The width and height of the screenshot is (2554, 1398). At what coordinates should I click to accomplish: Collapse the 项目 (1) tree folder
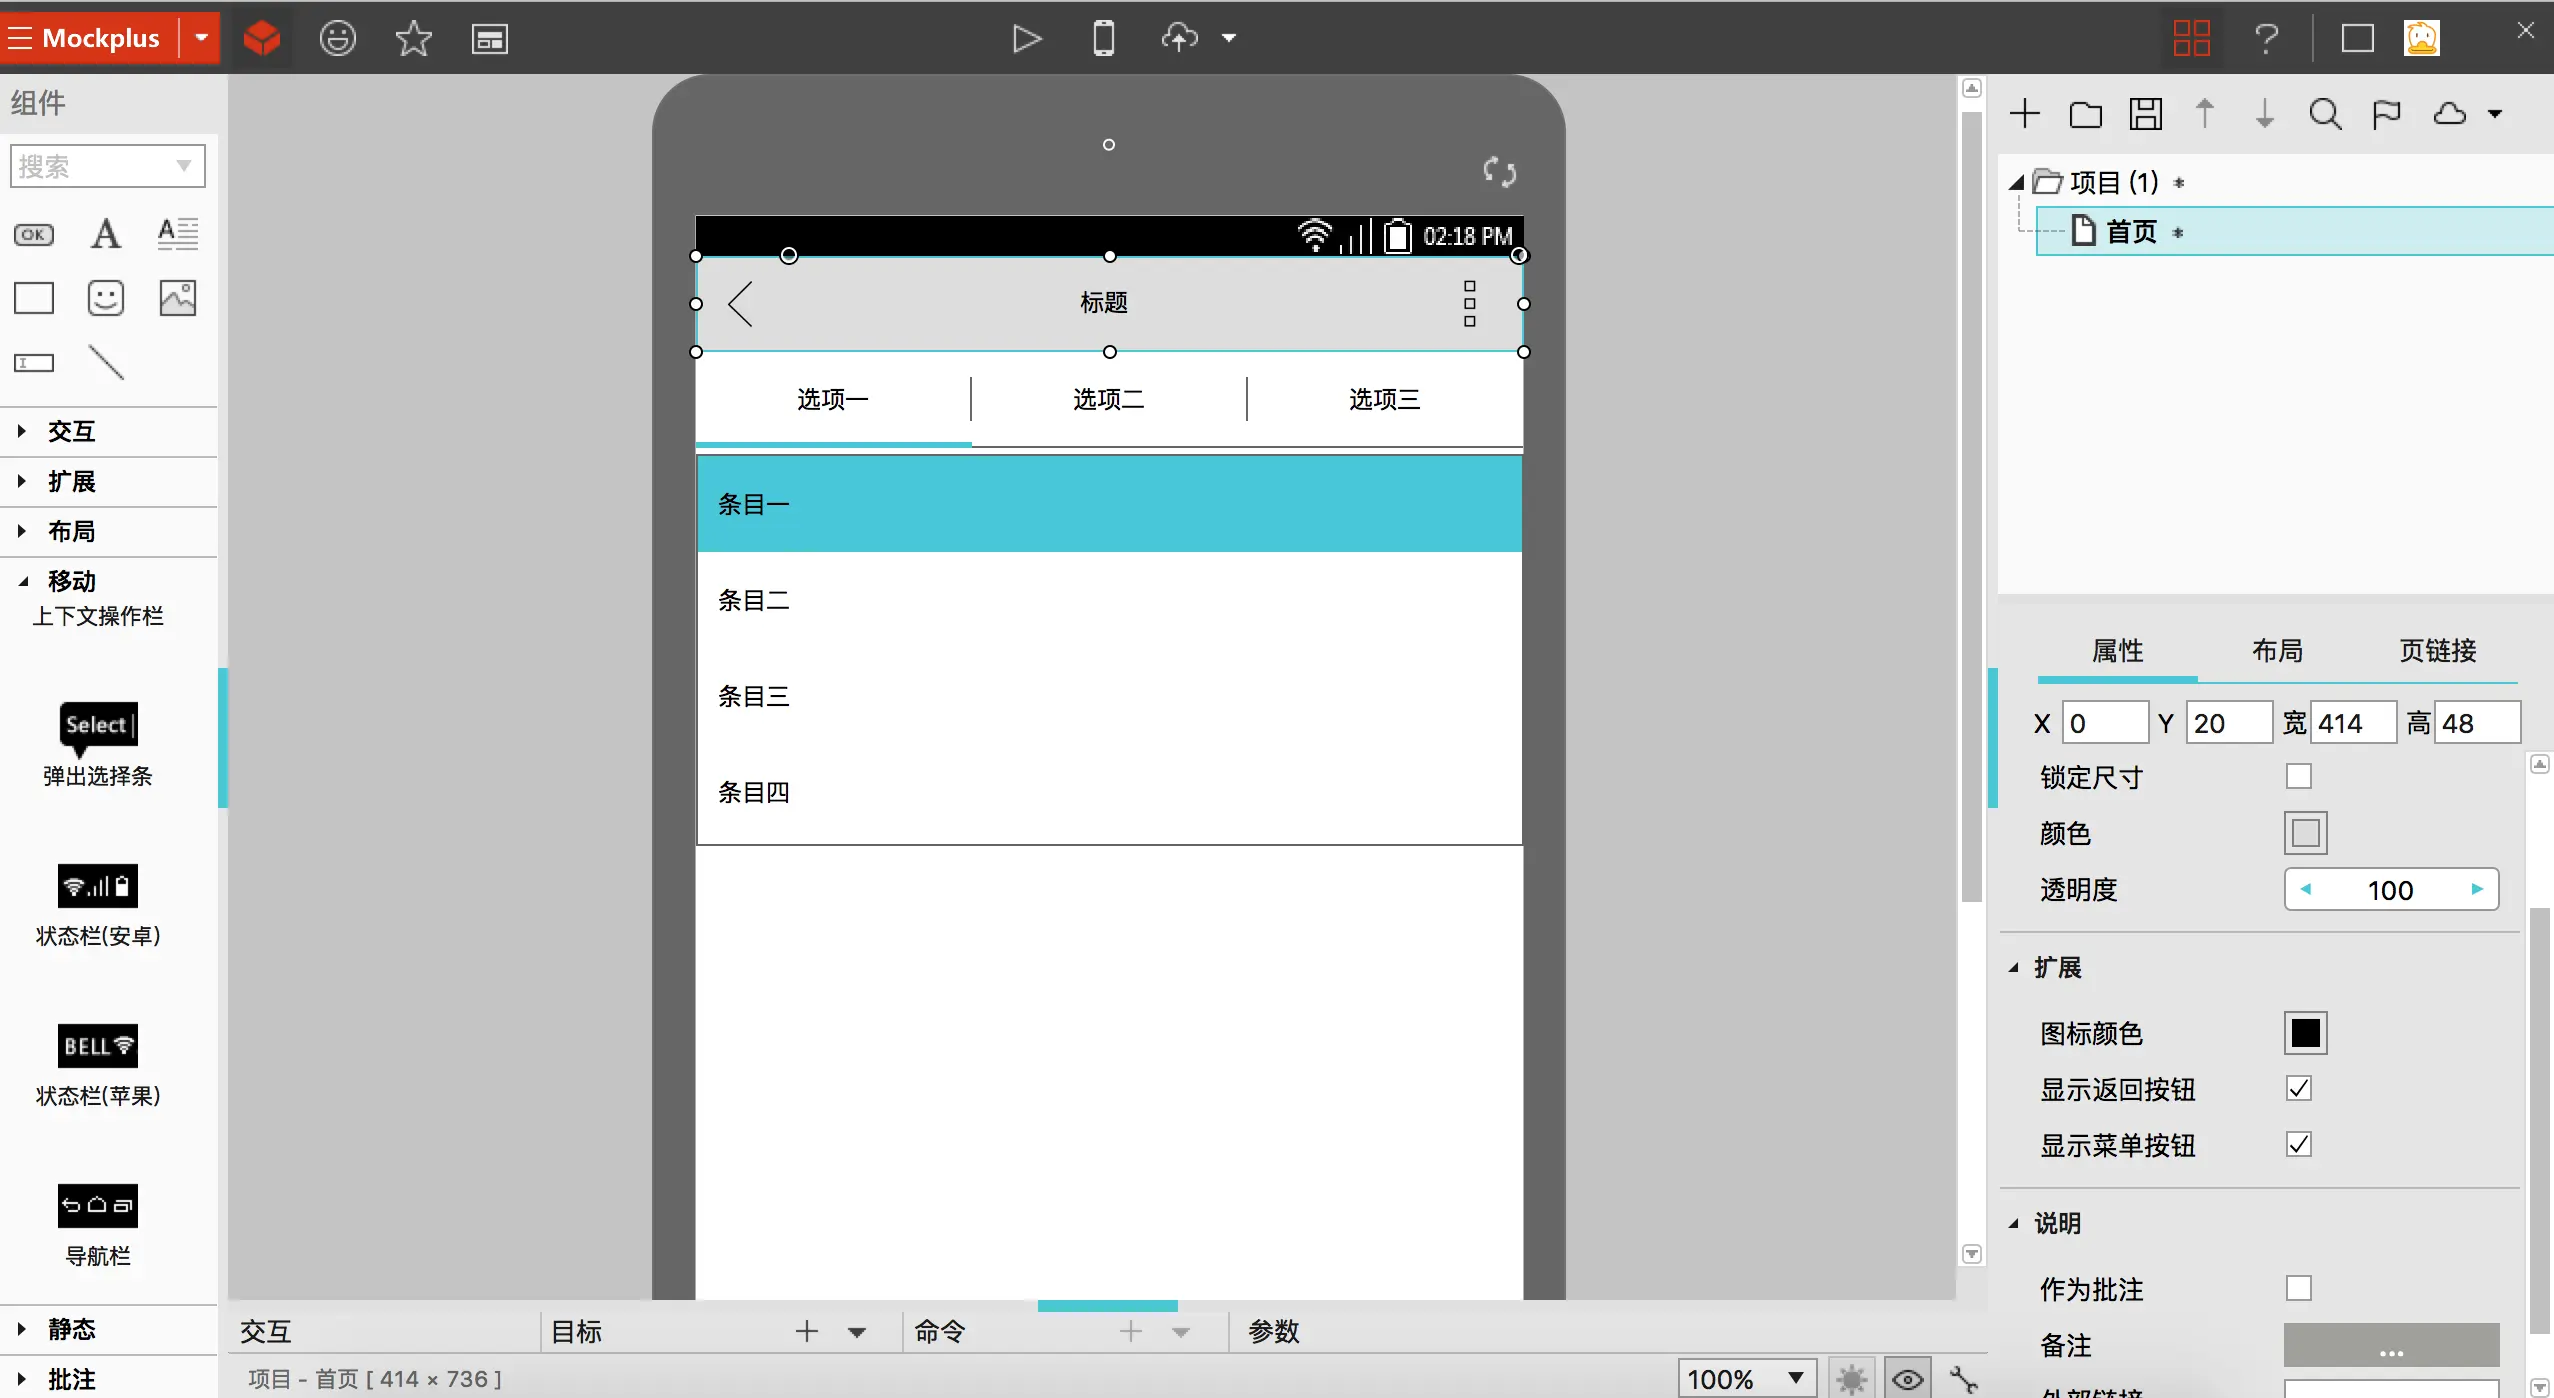pos(2017,183)
